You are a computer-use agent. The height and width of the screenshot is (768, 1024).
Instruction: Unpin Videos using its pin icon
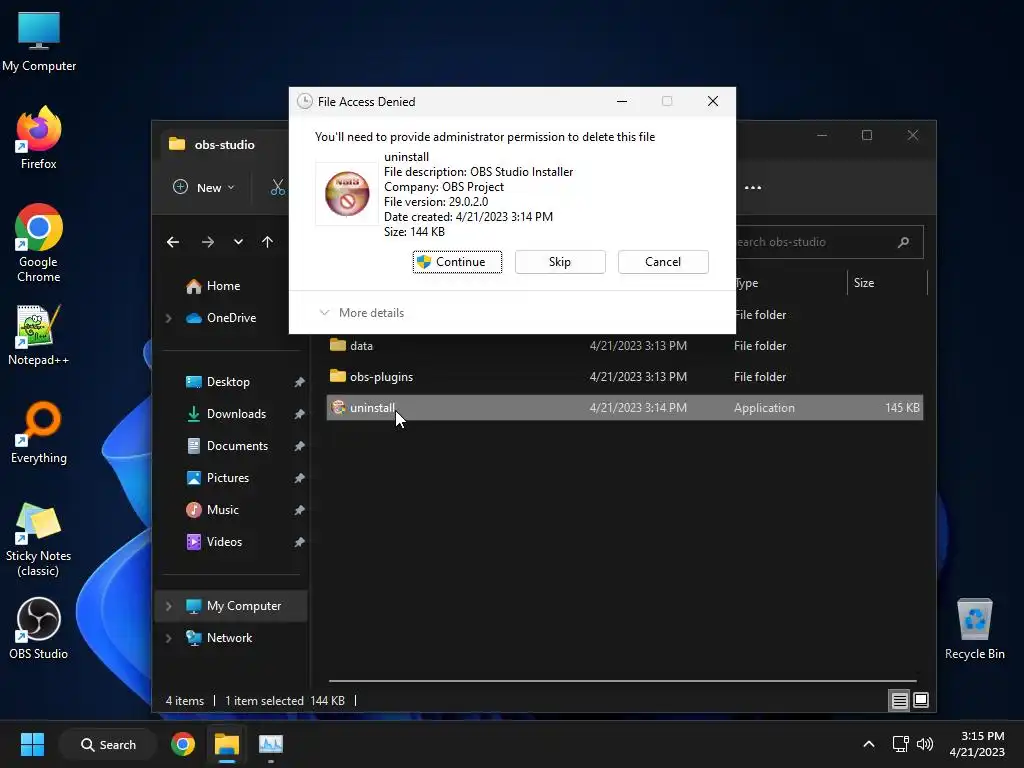(299, 542)
